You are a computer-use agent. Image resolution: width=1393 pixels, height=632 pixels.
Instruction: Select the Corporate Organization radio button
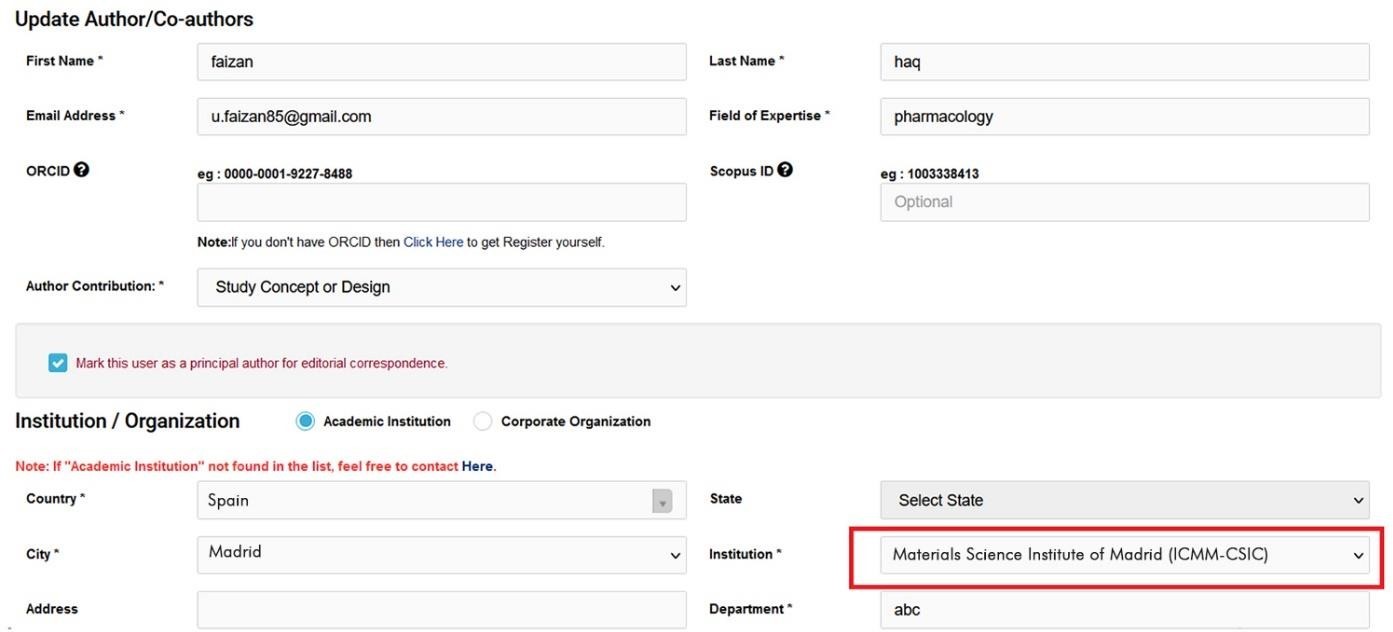[x=483, y=422]
